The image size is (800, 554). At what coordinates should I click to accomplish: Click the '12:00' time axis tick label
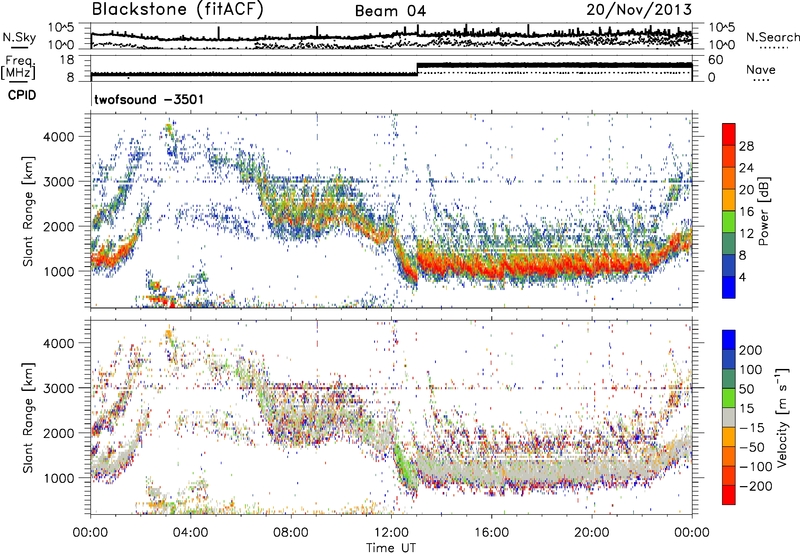391,533
